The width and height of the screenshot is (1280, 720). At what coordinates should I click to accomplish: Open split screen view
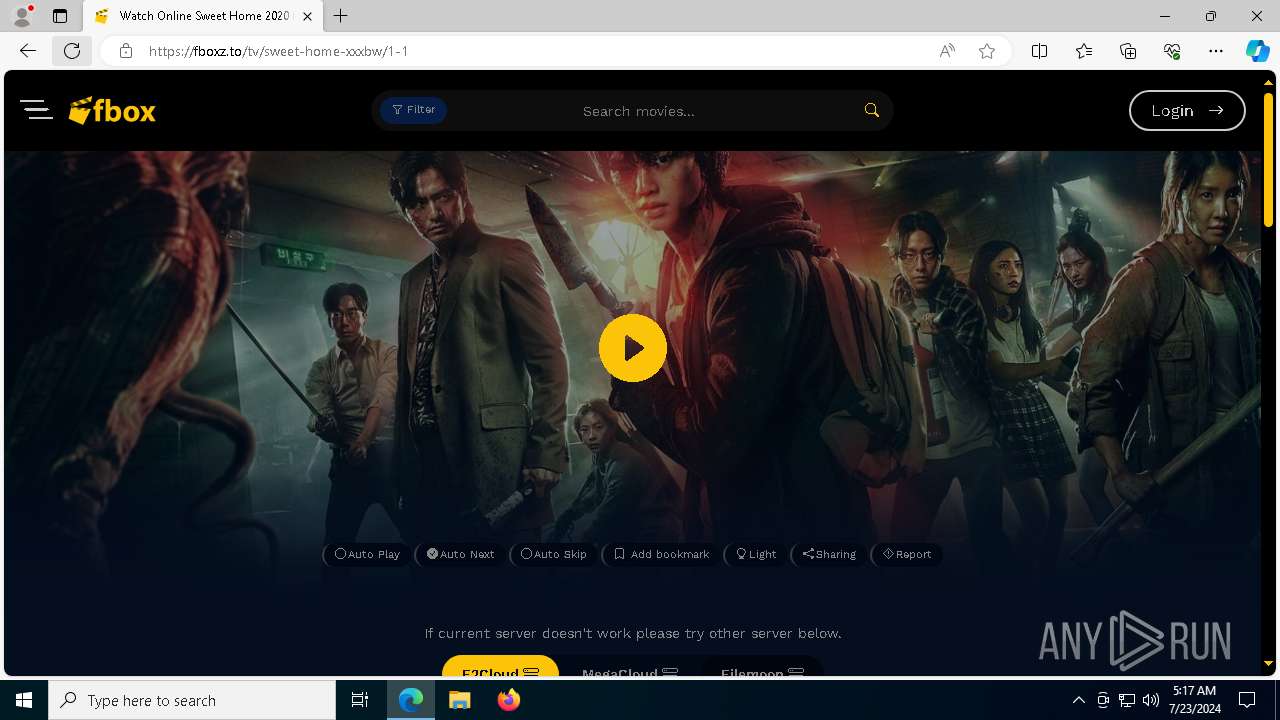point(1039,51)
